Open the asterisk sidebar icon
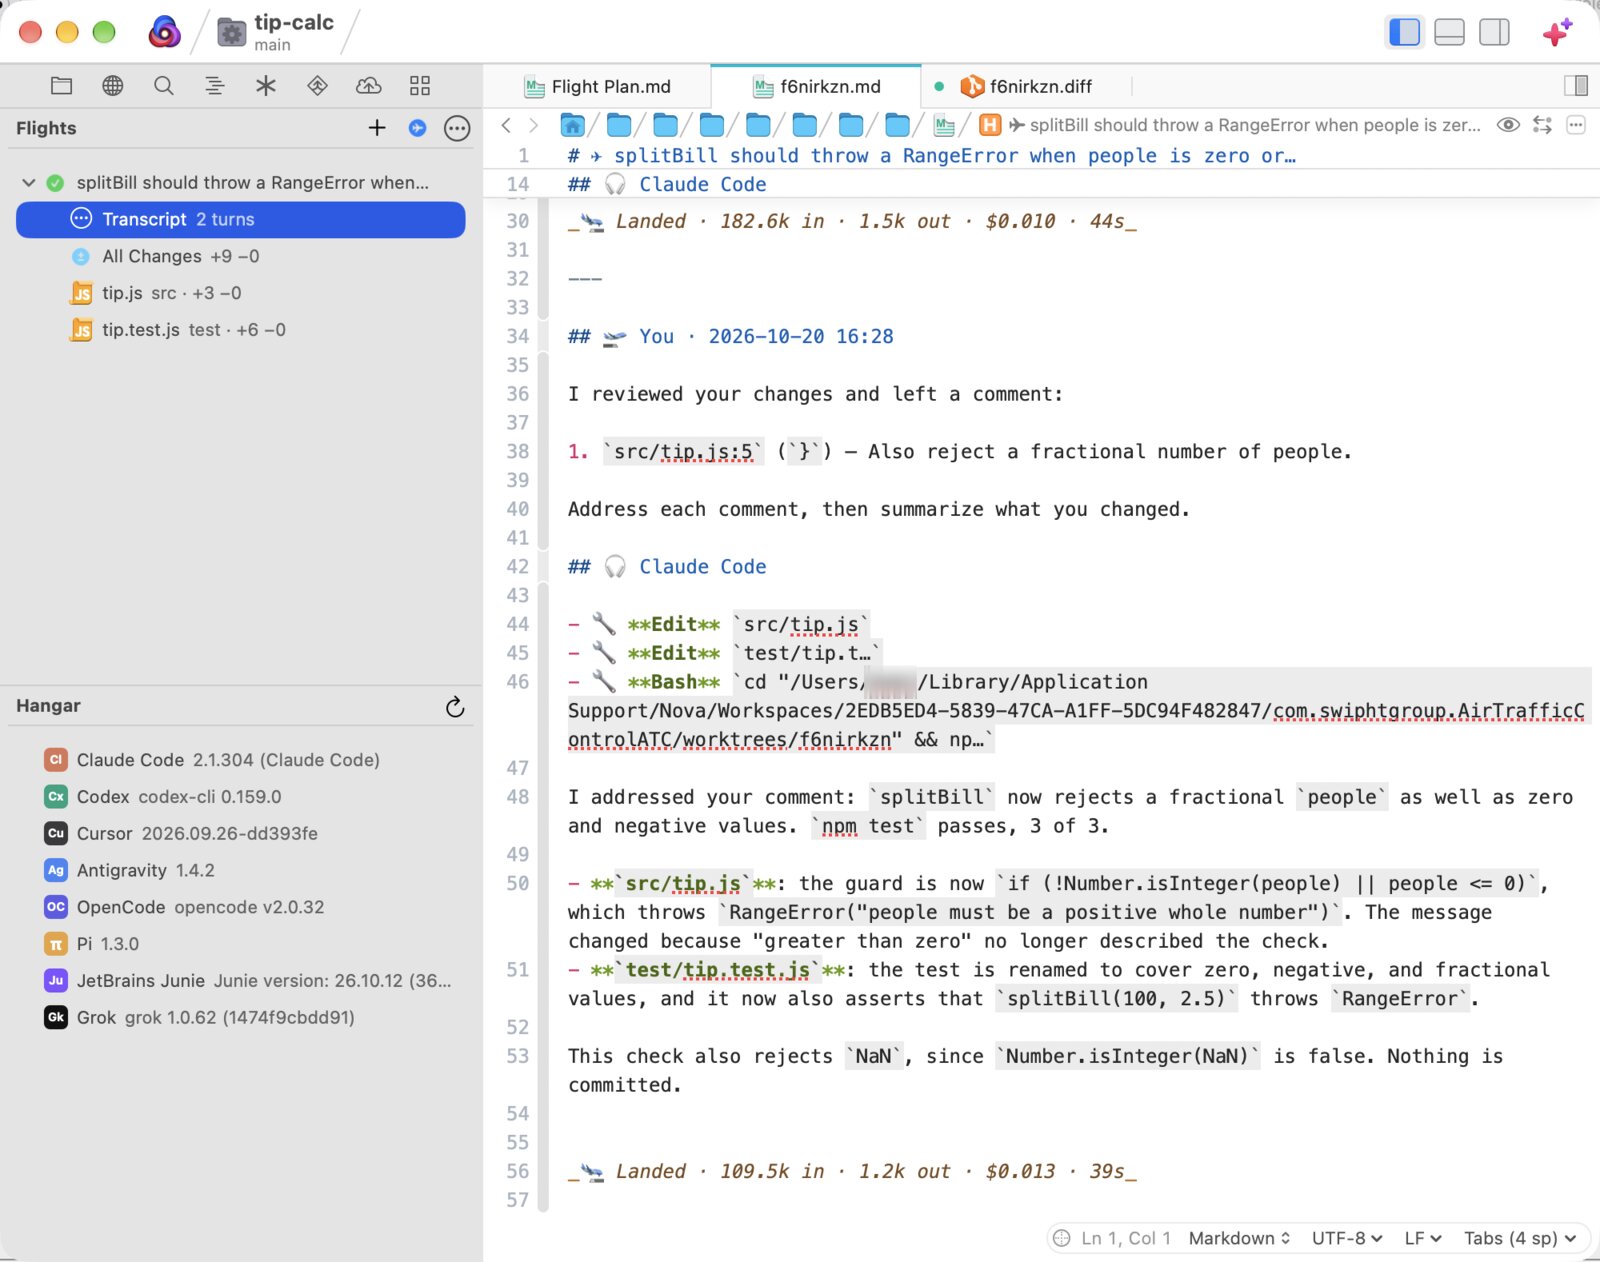1600x1262 pixels. 266,86
